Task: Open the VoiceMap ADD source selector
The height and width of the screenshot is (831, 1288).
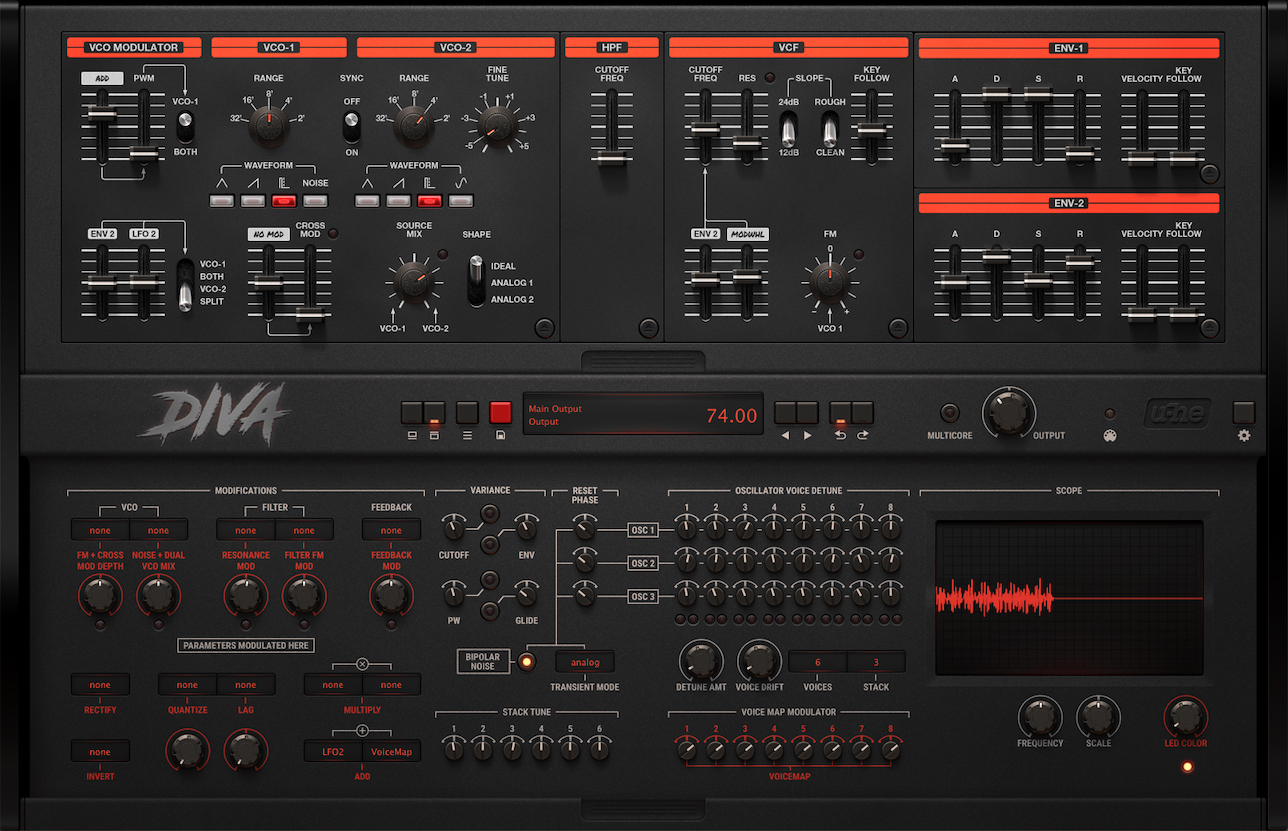Action: [392, 751]
